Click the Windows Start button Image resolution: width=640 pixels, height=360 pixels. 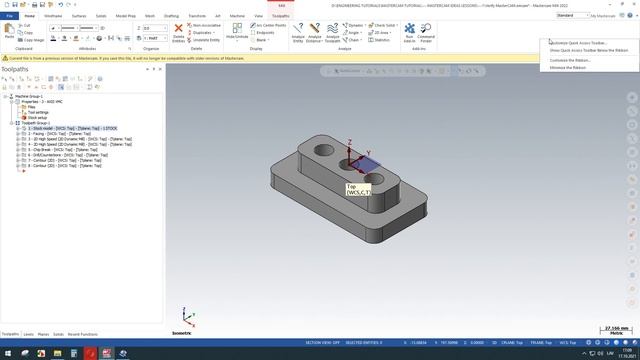(x=8, y=353)
